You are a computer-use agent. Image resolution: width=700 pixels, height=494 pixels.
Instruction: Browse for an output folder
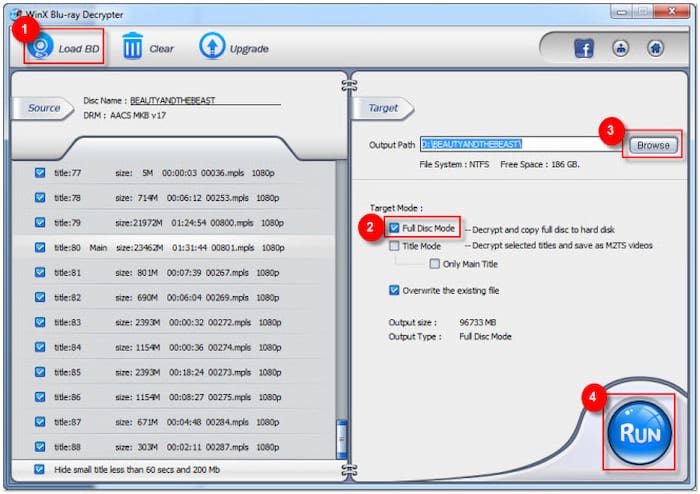pyautogui.click(x=653, y=145)
